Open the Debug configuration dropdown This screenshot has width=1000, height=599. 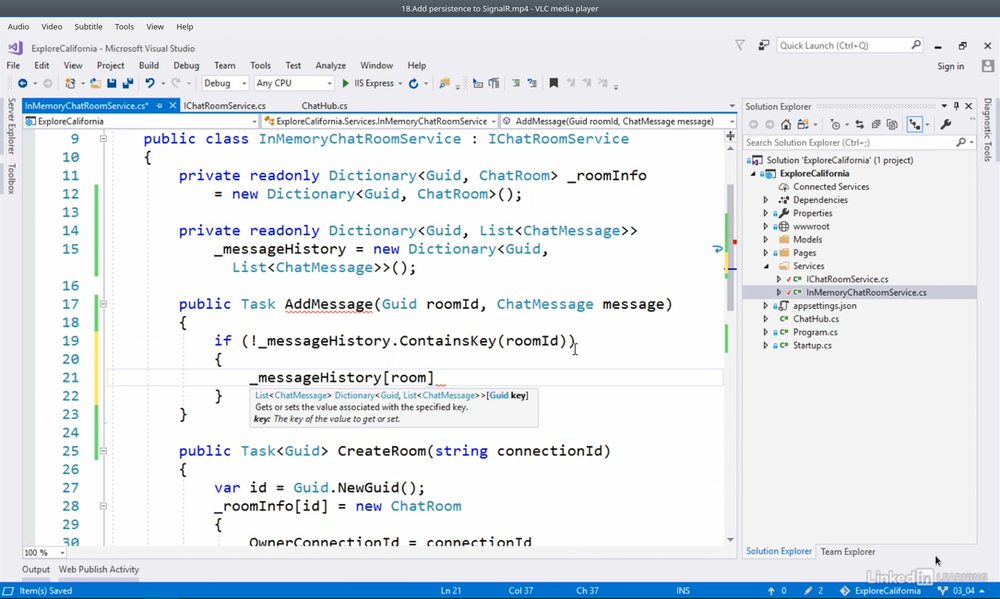pos(244,84)
